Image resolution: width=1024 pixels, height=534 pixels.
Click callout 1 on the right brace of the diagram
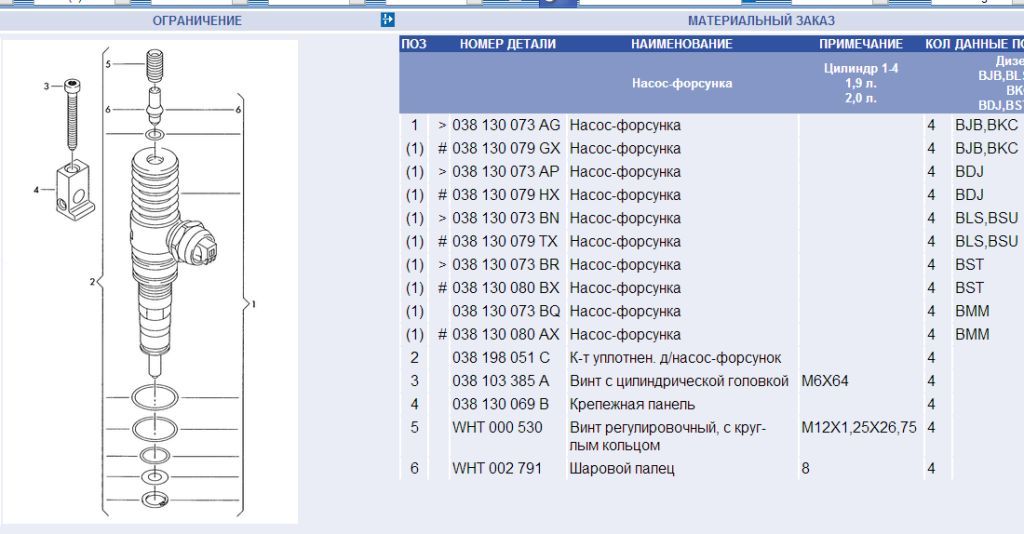pyautogui.click(x=253, y=304)
